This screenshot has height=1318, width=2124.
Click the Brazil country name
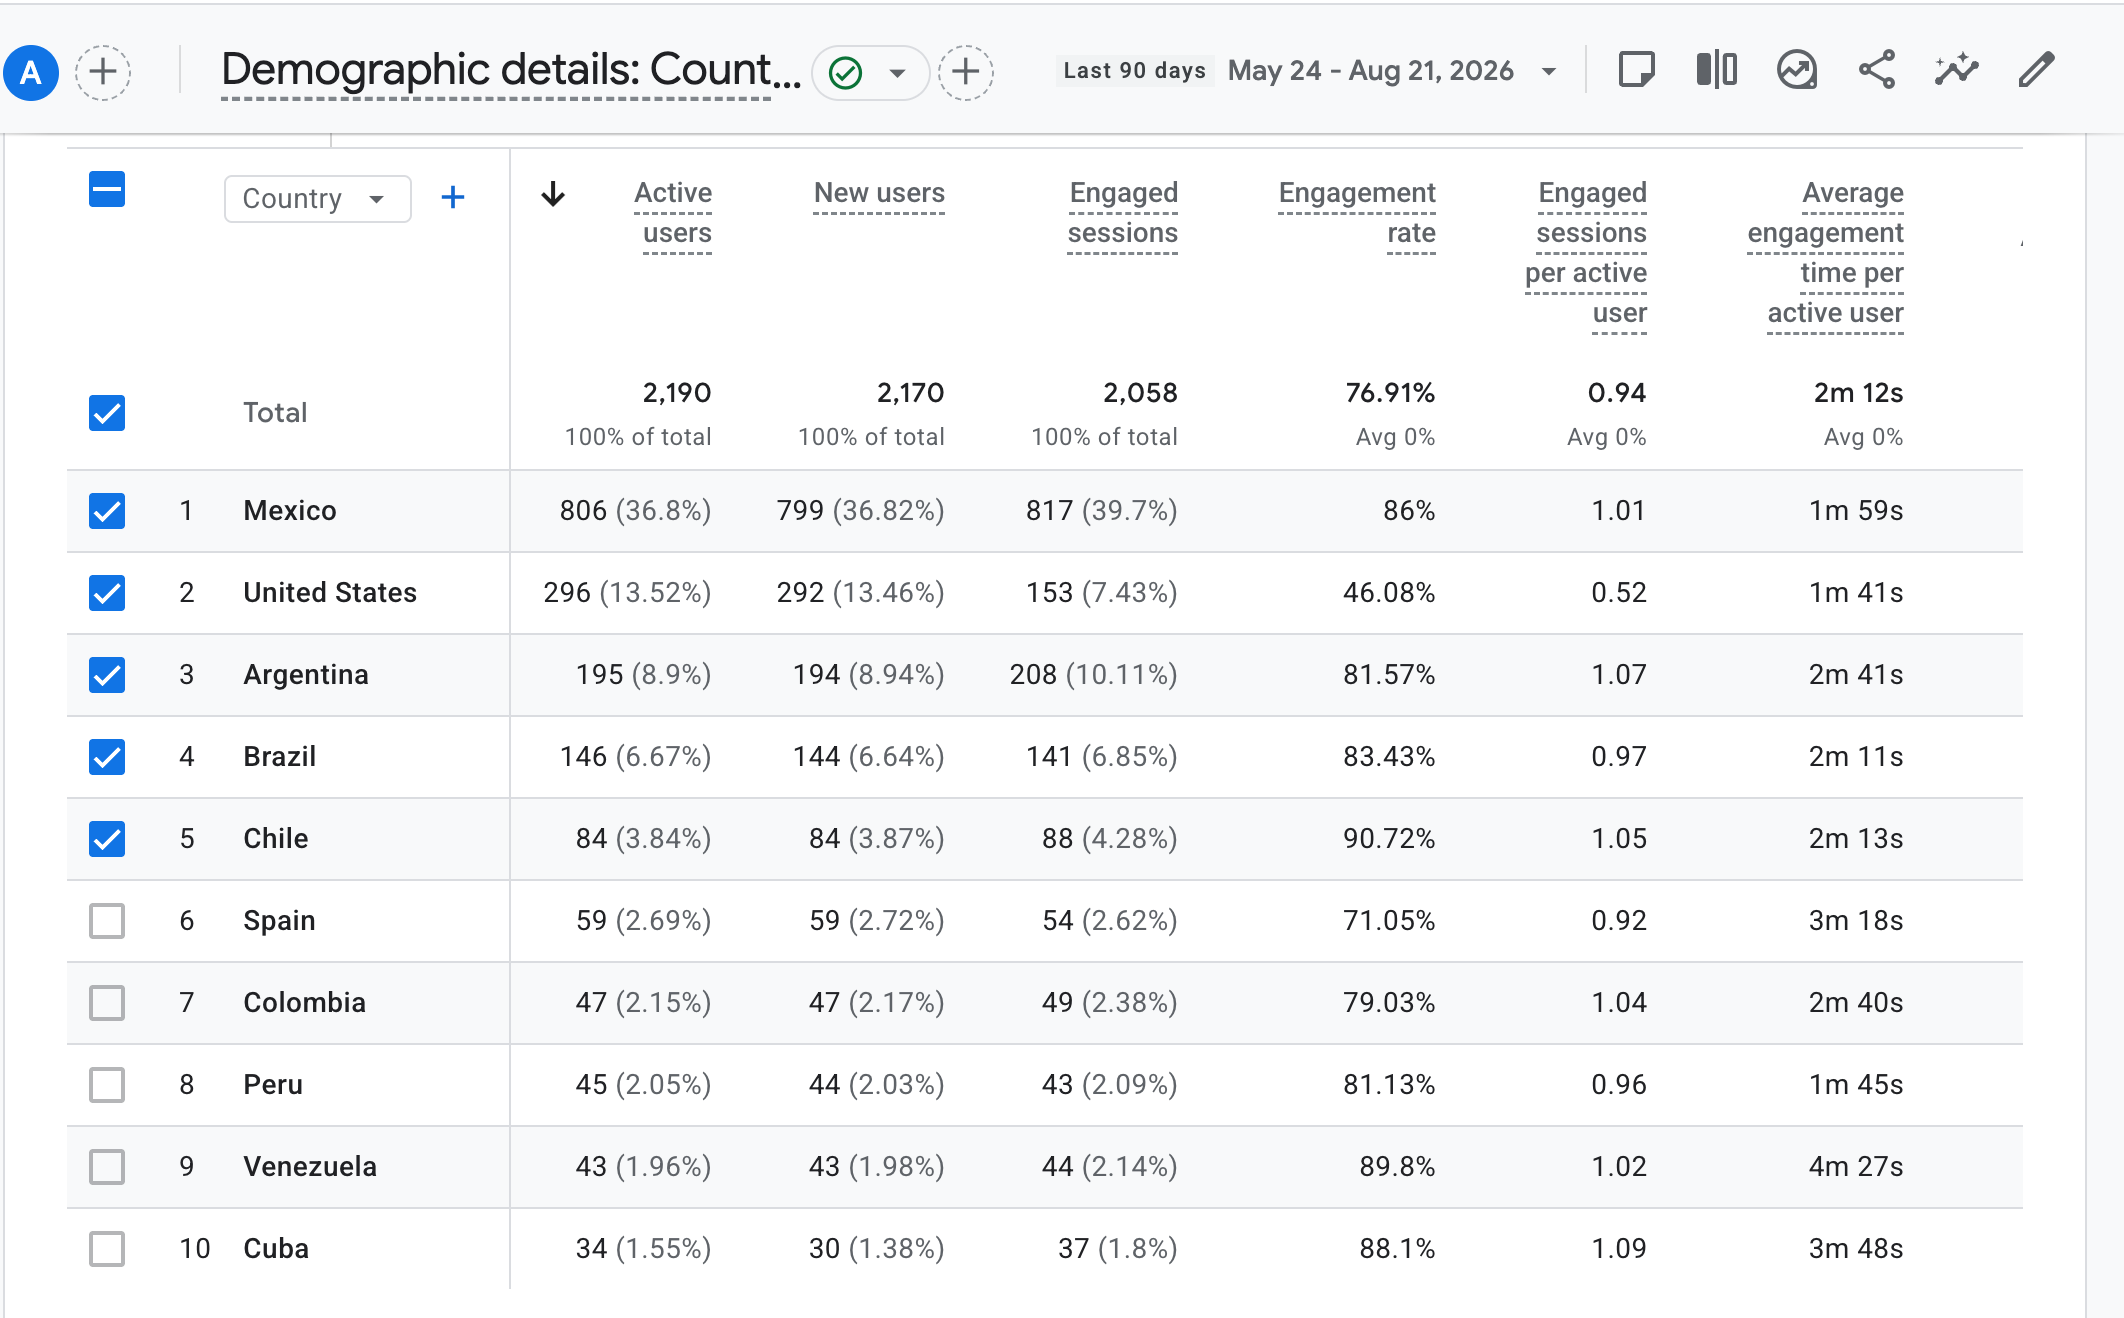(280, 757)
